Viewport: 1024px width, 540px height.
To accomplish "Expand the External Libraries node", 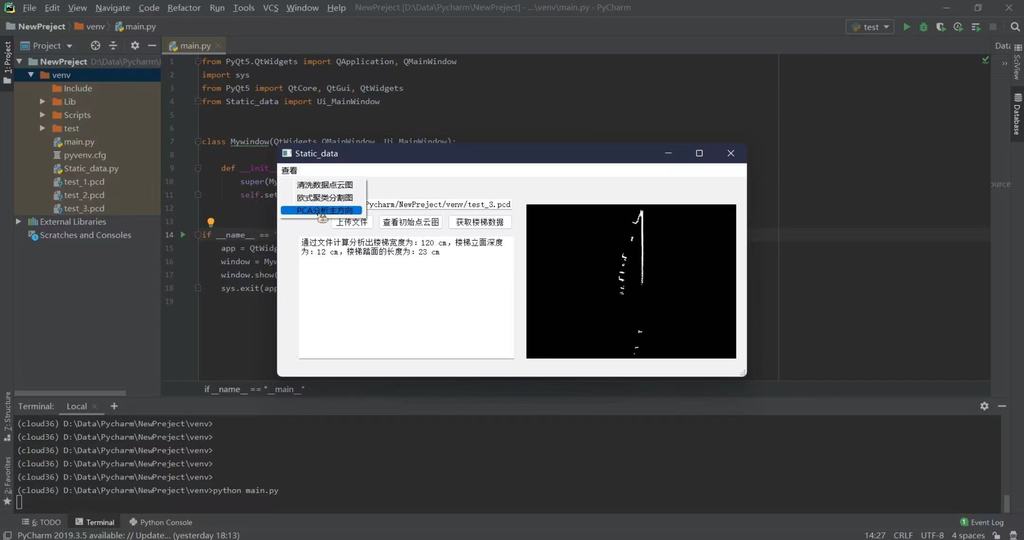I will 19,222.
